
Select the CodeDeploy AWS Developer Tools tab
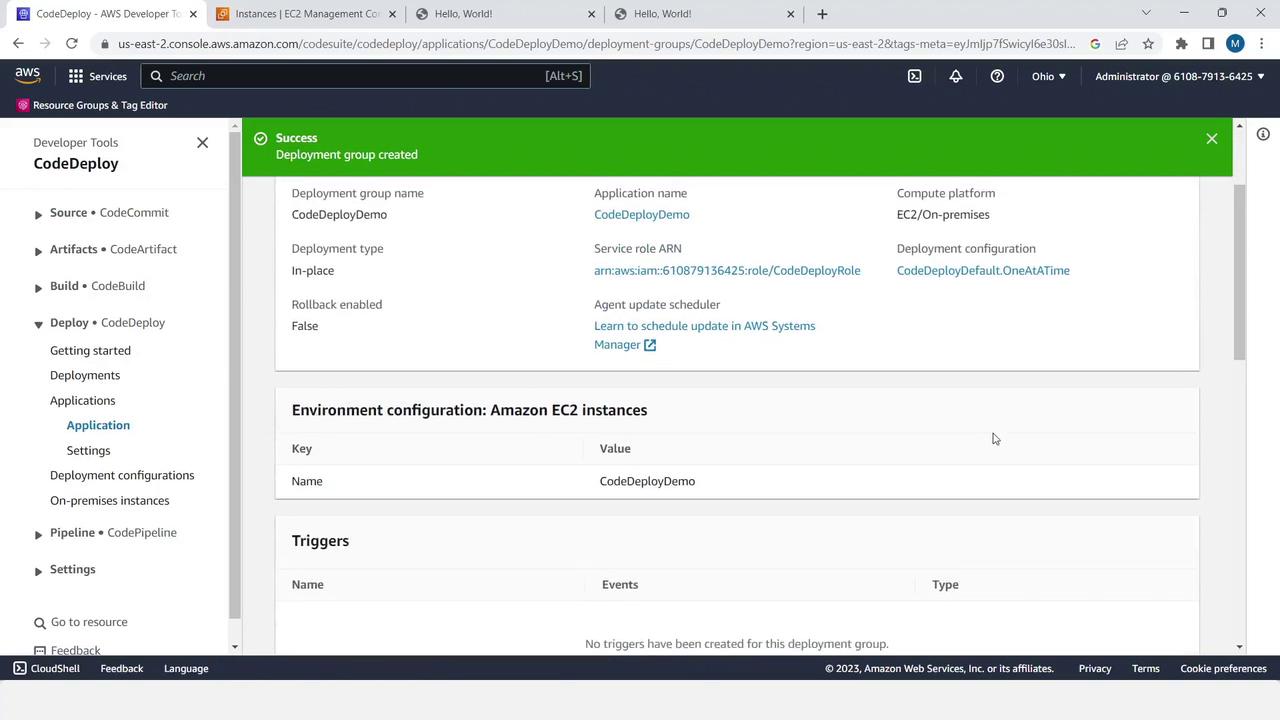[107, 14]
